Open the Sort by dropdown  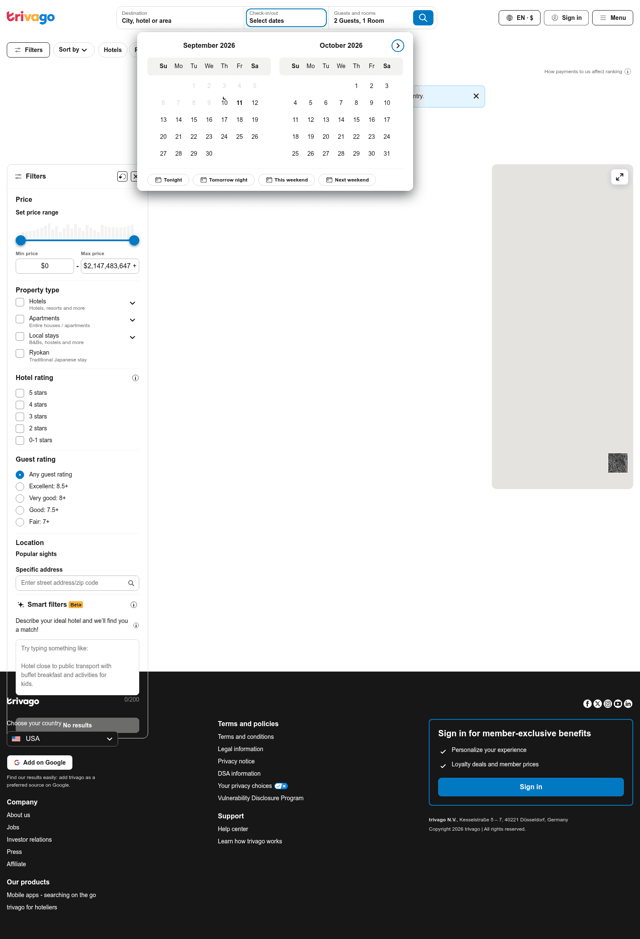73,50
